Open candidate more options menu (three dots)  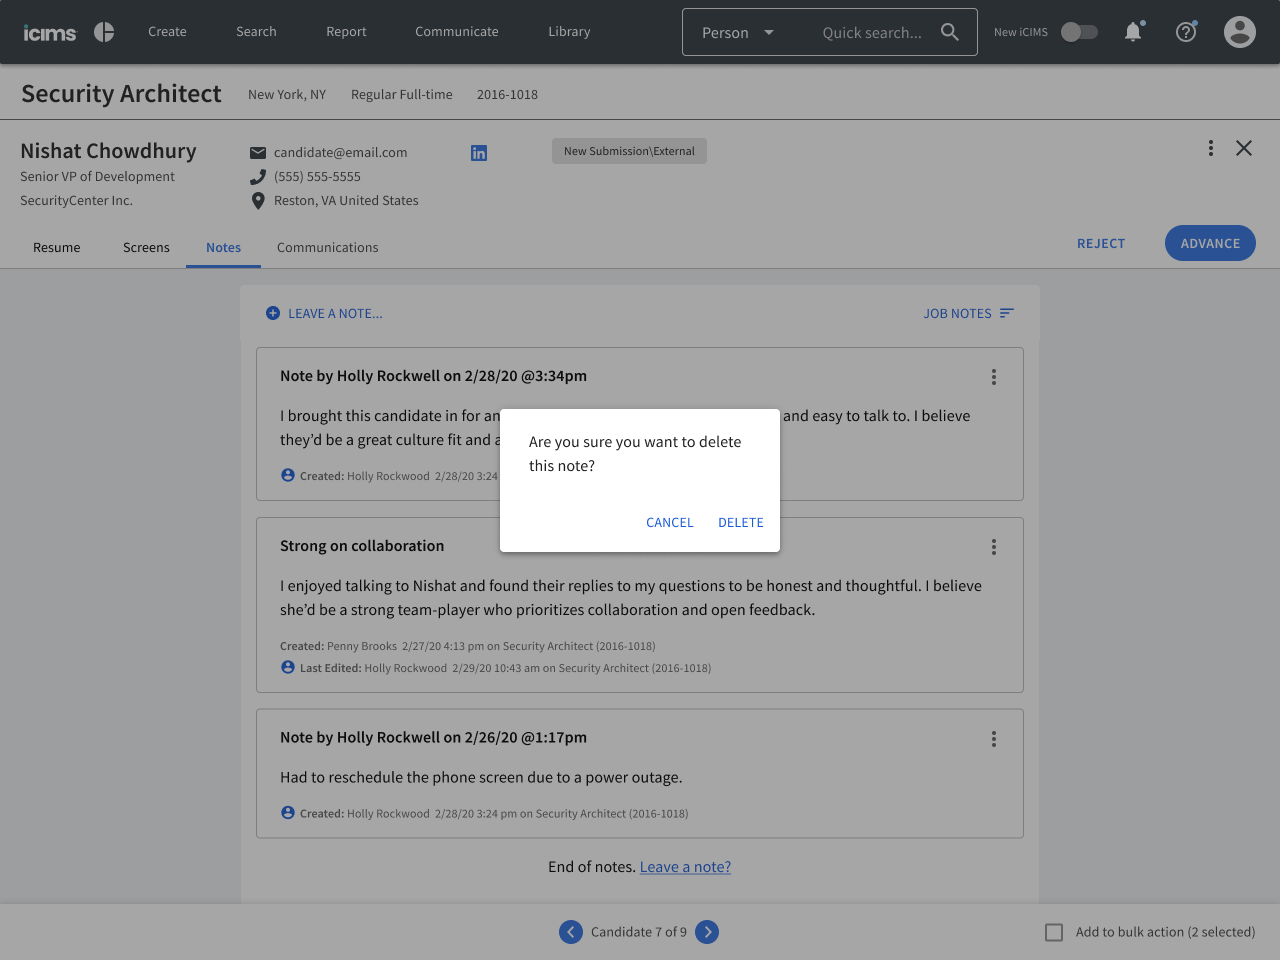pos(1211,148)
